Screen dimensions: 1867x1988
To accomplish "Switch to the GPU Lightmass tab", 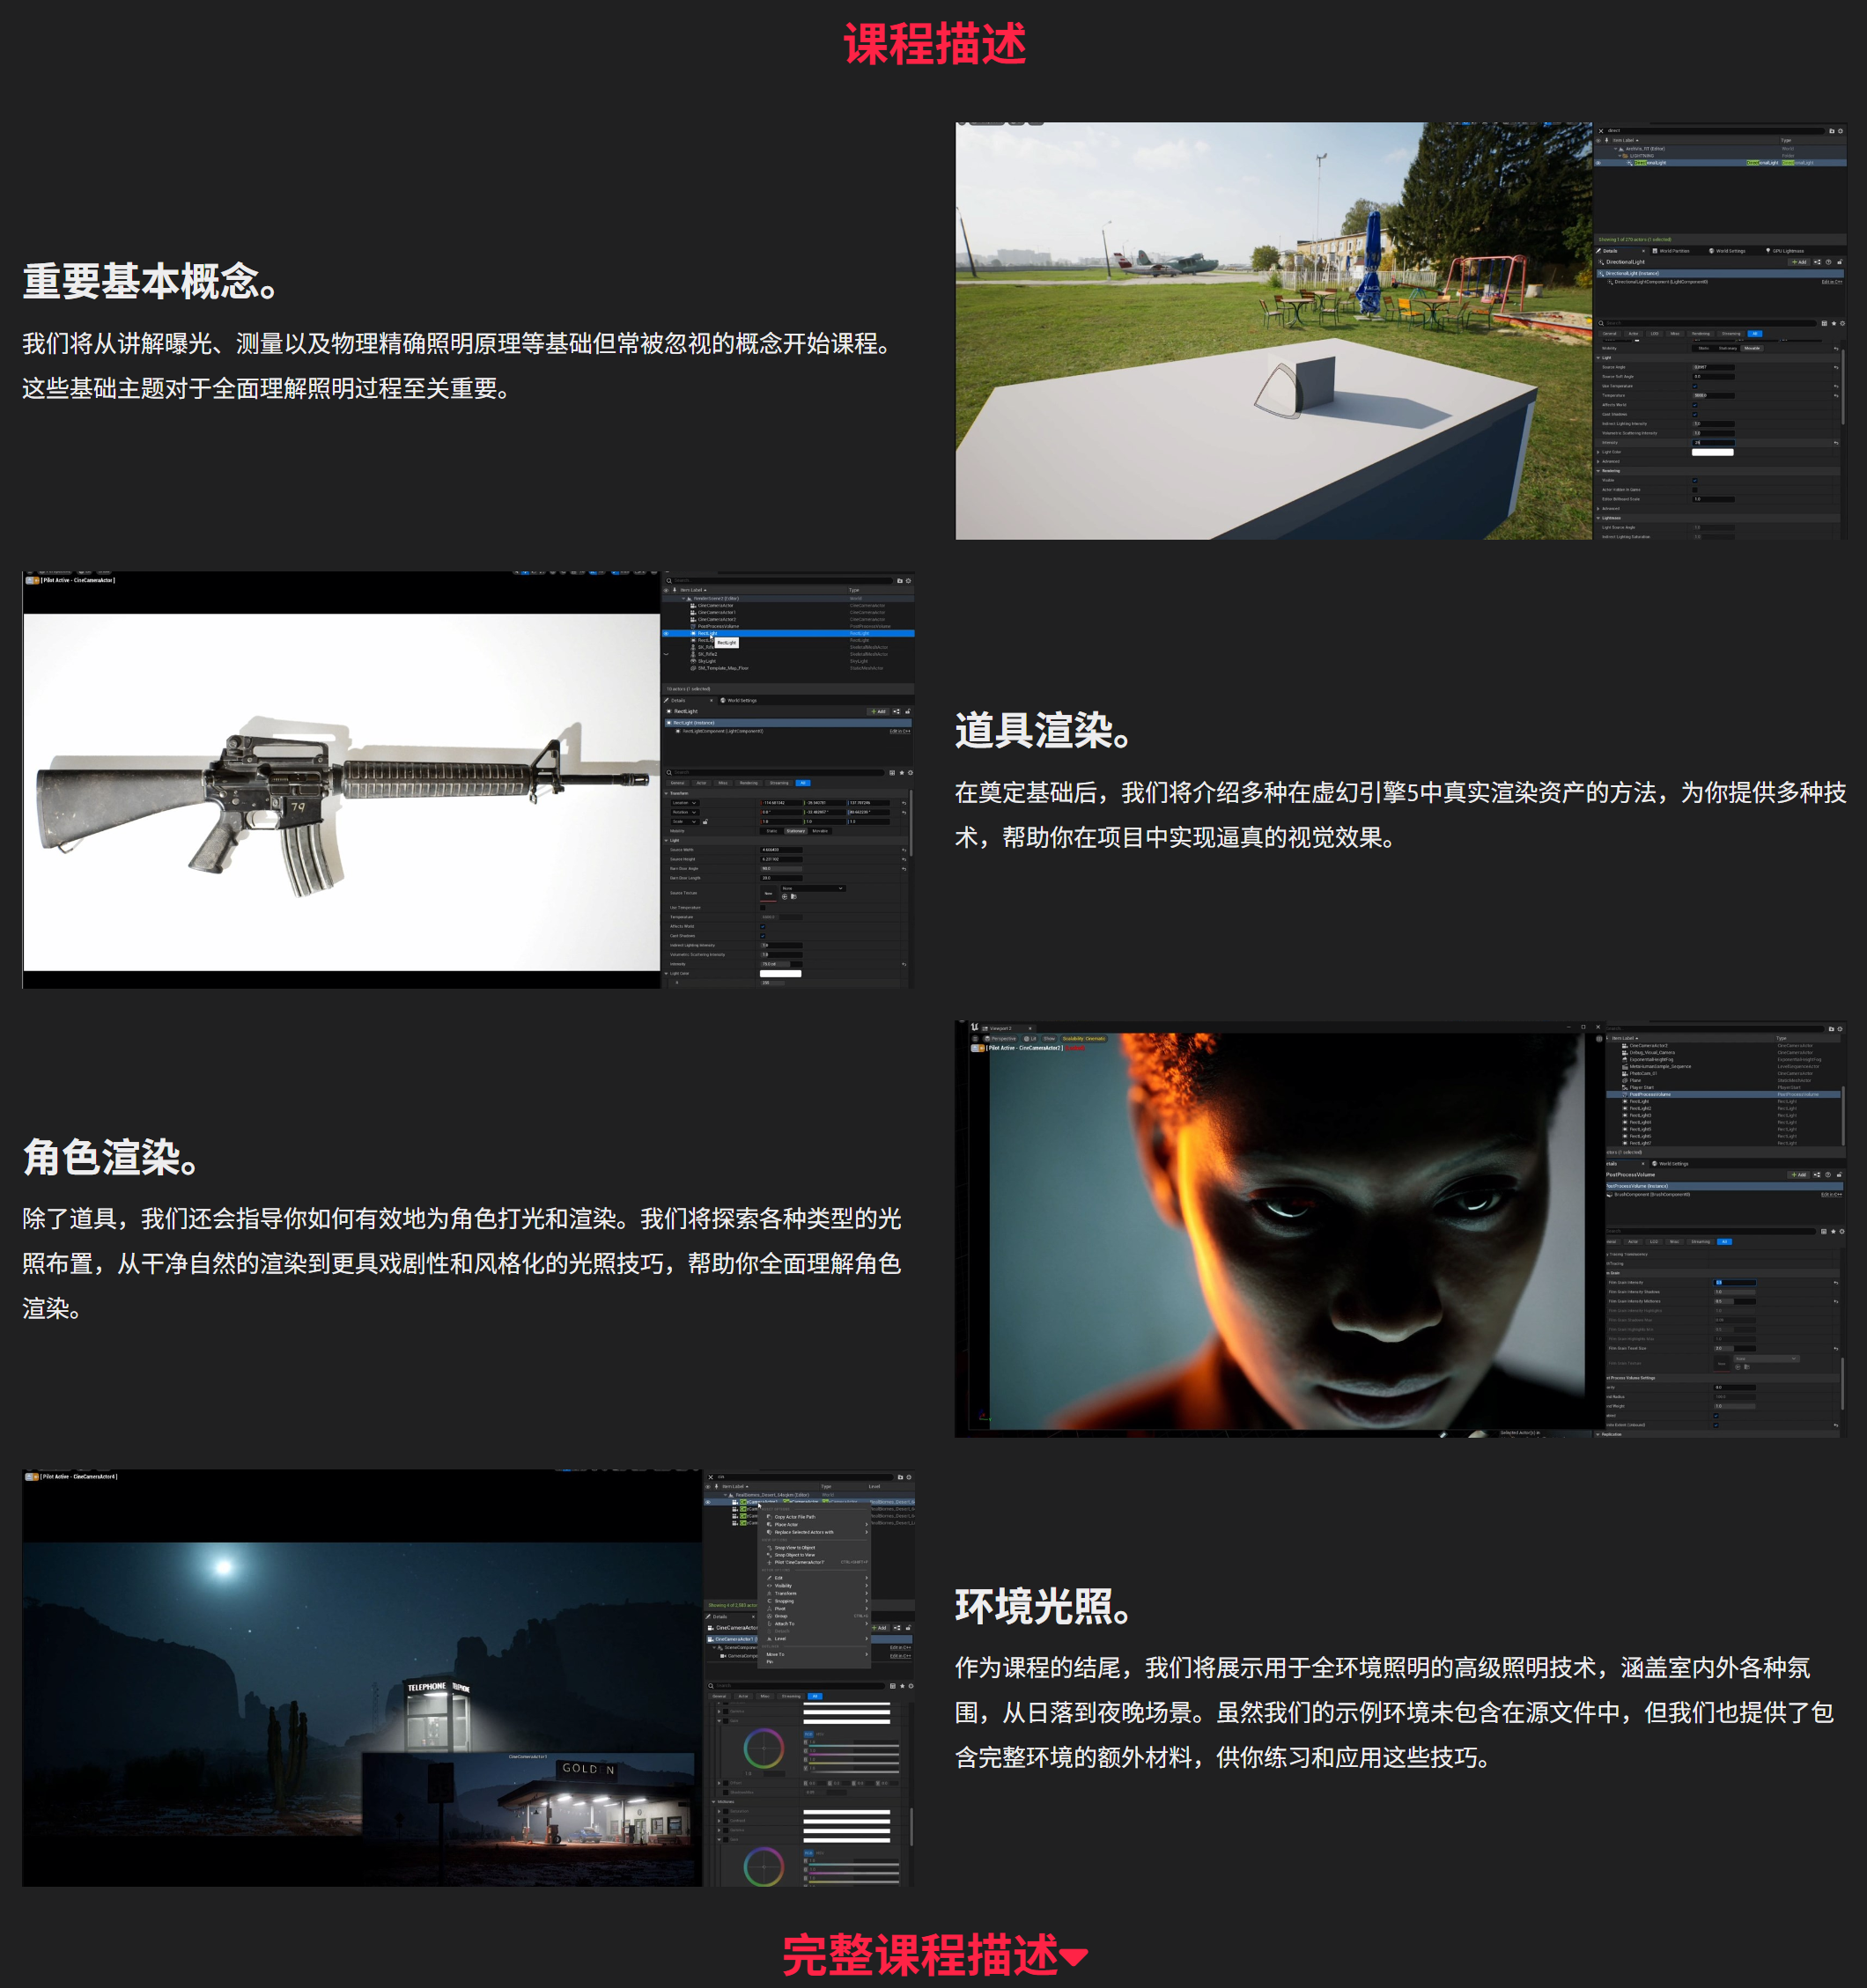I will (1788, 251).
